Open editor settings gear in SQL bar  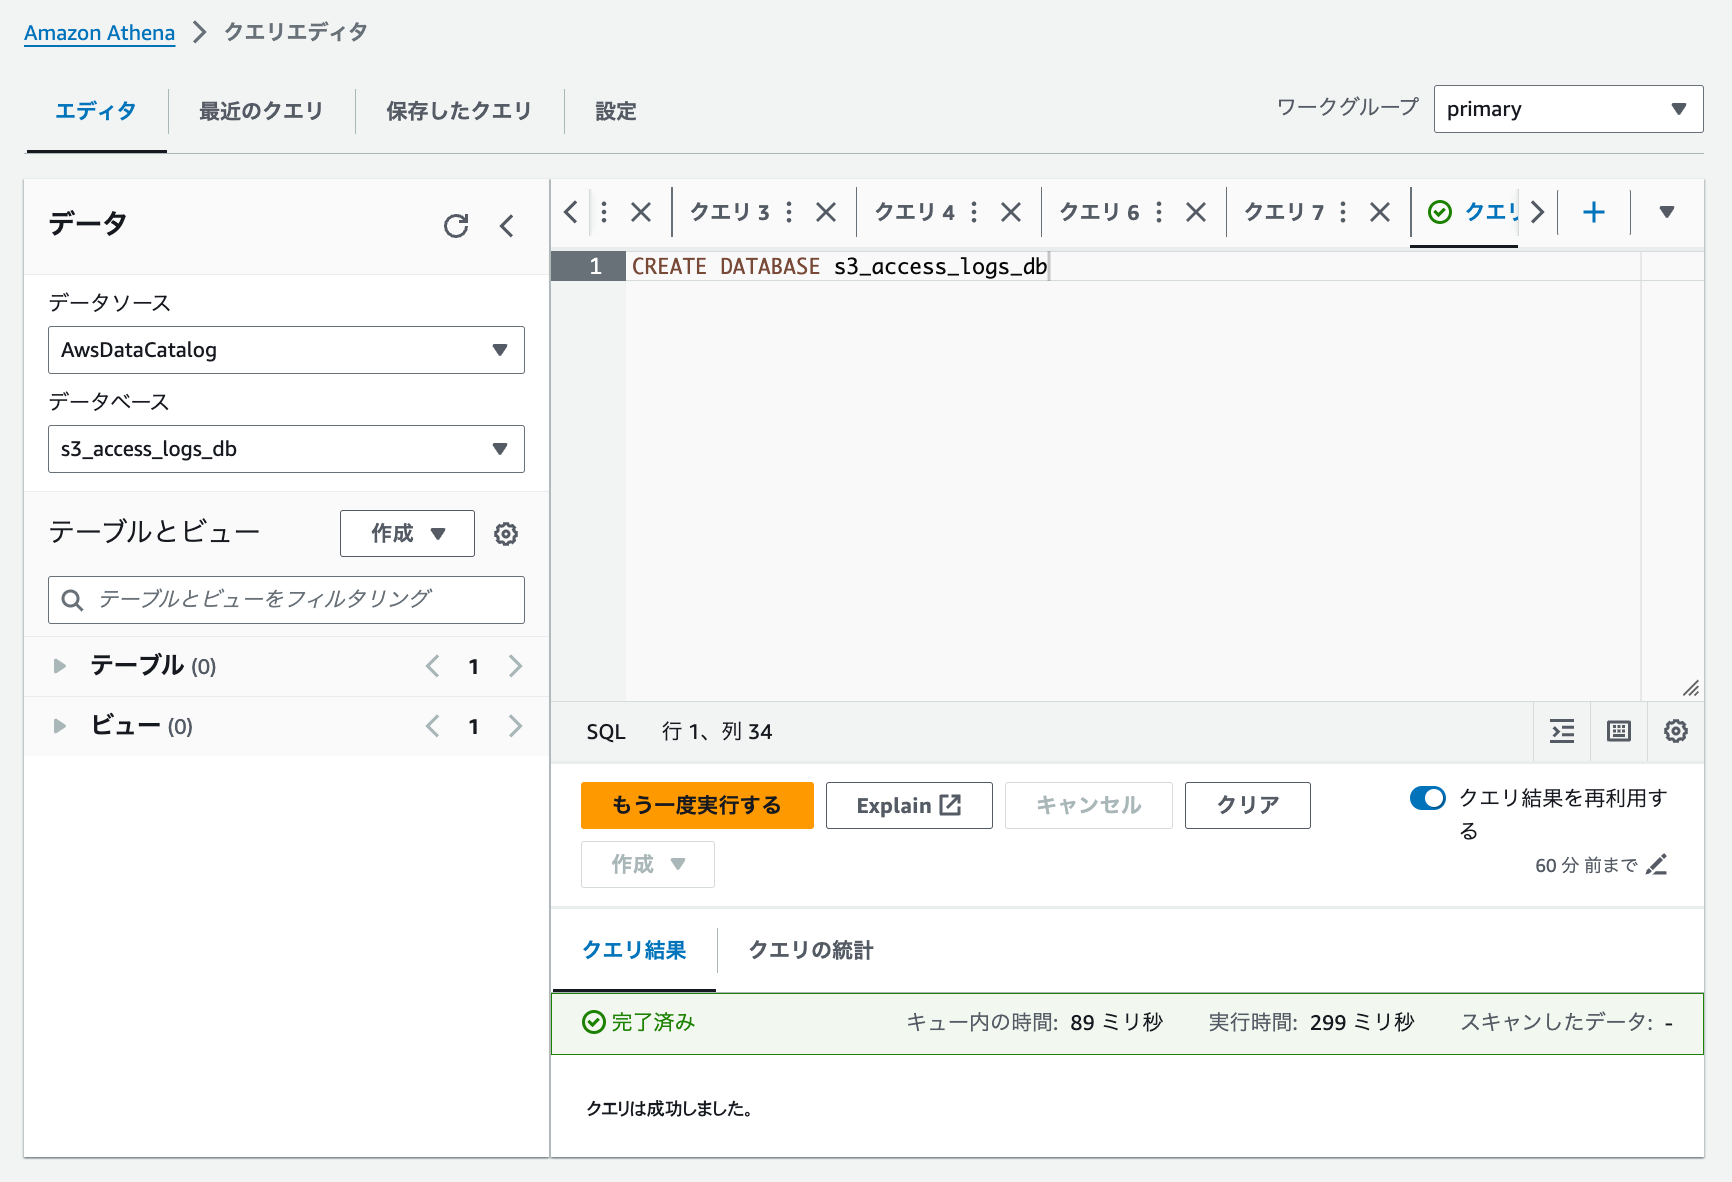(1675, 732)
